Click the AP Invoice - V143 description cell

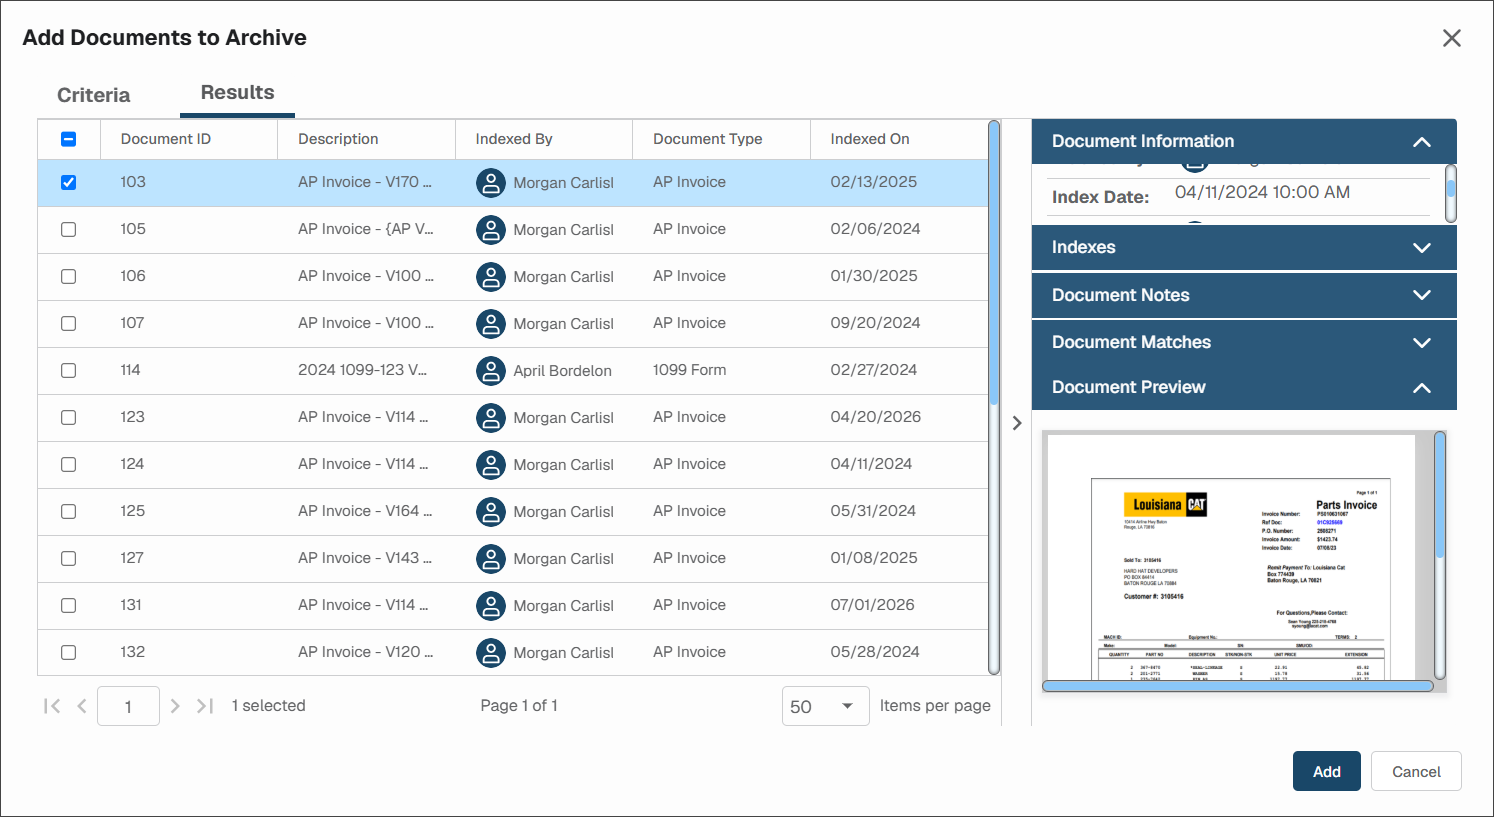coord(365,558)
